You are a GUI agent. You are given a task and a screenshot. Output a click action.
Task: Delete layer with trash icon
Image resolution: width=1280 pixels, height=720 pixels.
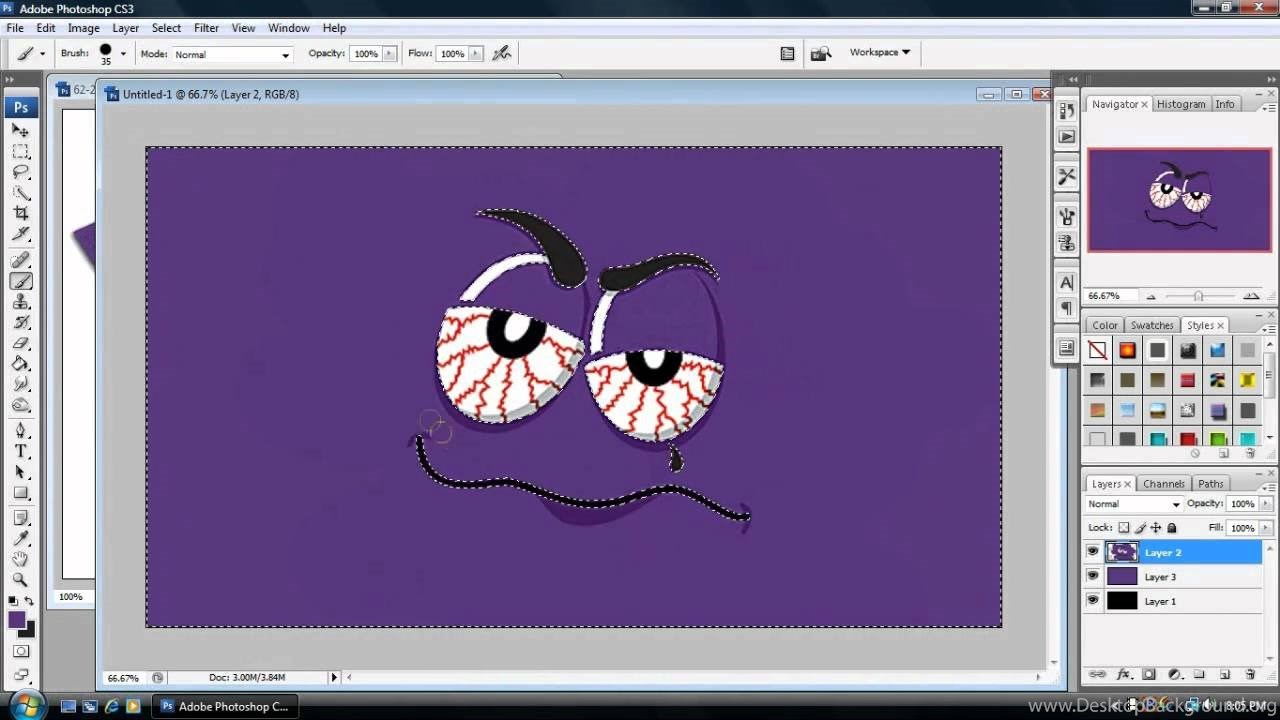(1250, 675)
